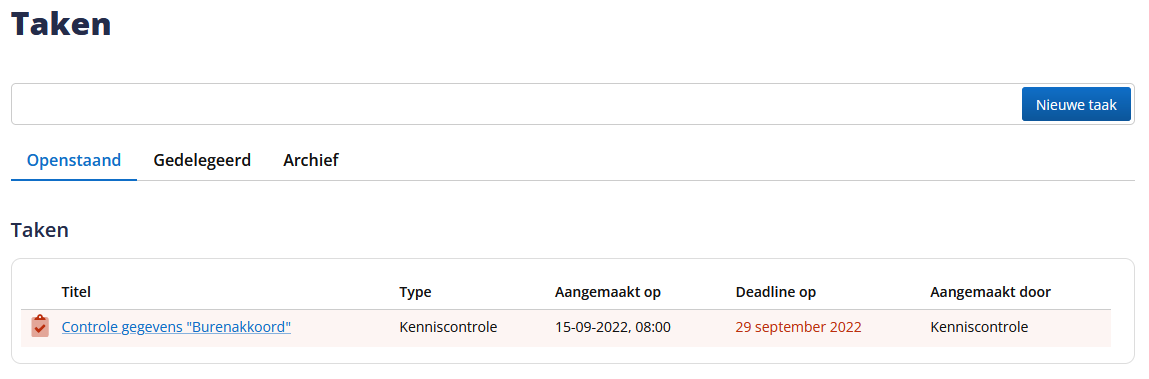1149x379 pixels.
Task: Select the Deadline op column header
Action: (776, 292)
